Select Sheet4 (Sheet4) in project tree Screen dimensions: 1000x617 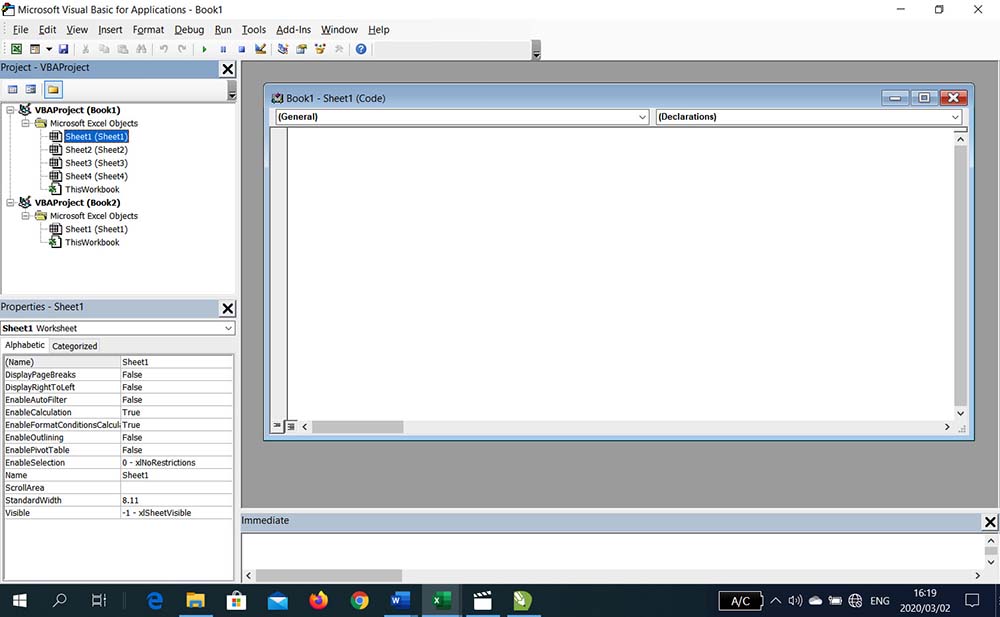[96, 176]
